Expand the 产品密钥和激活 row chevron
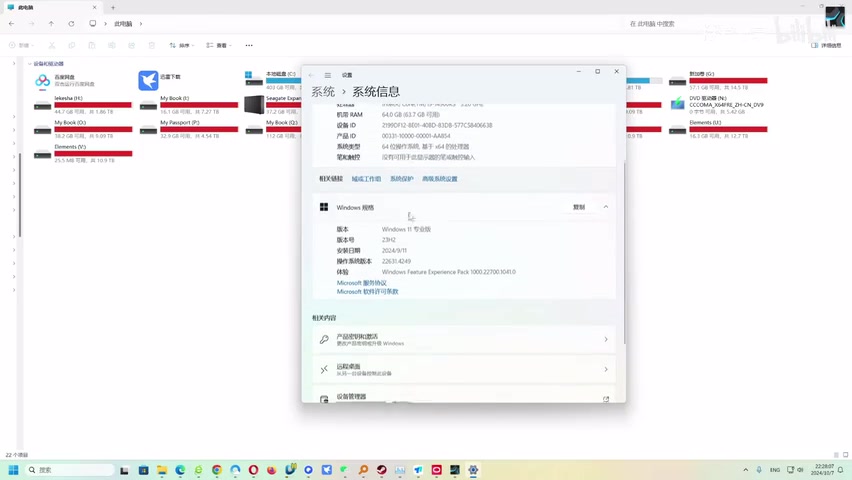The width and height of the screenshot is (852, 480). (x=606, y=339)
